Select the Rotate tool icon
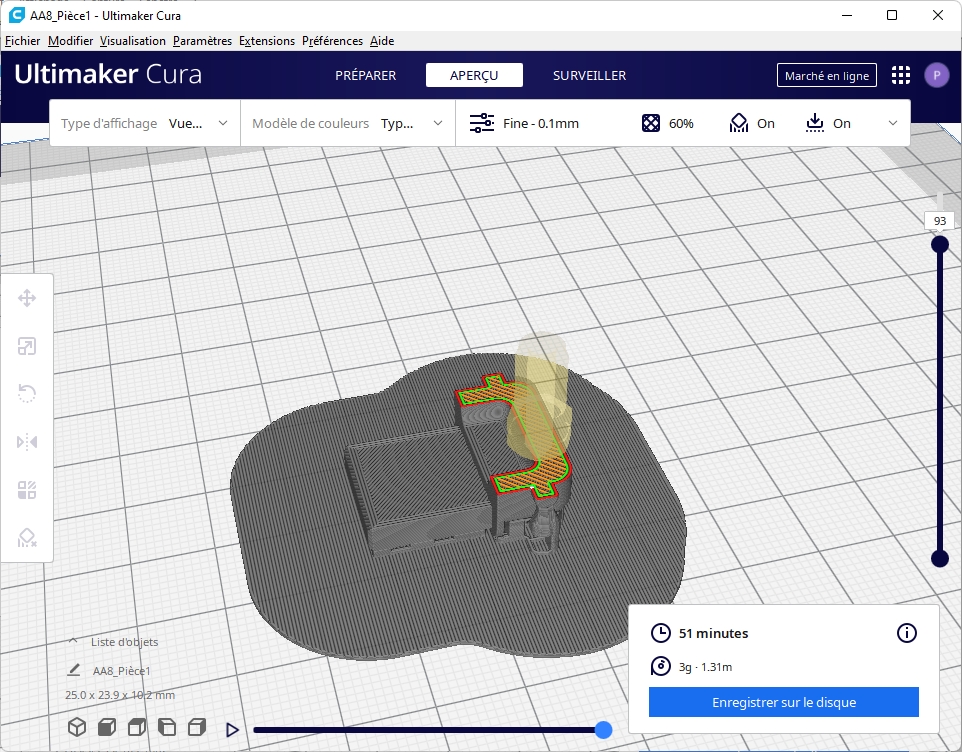The image size is (962, 752). (27, 393)
